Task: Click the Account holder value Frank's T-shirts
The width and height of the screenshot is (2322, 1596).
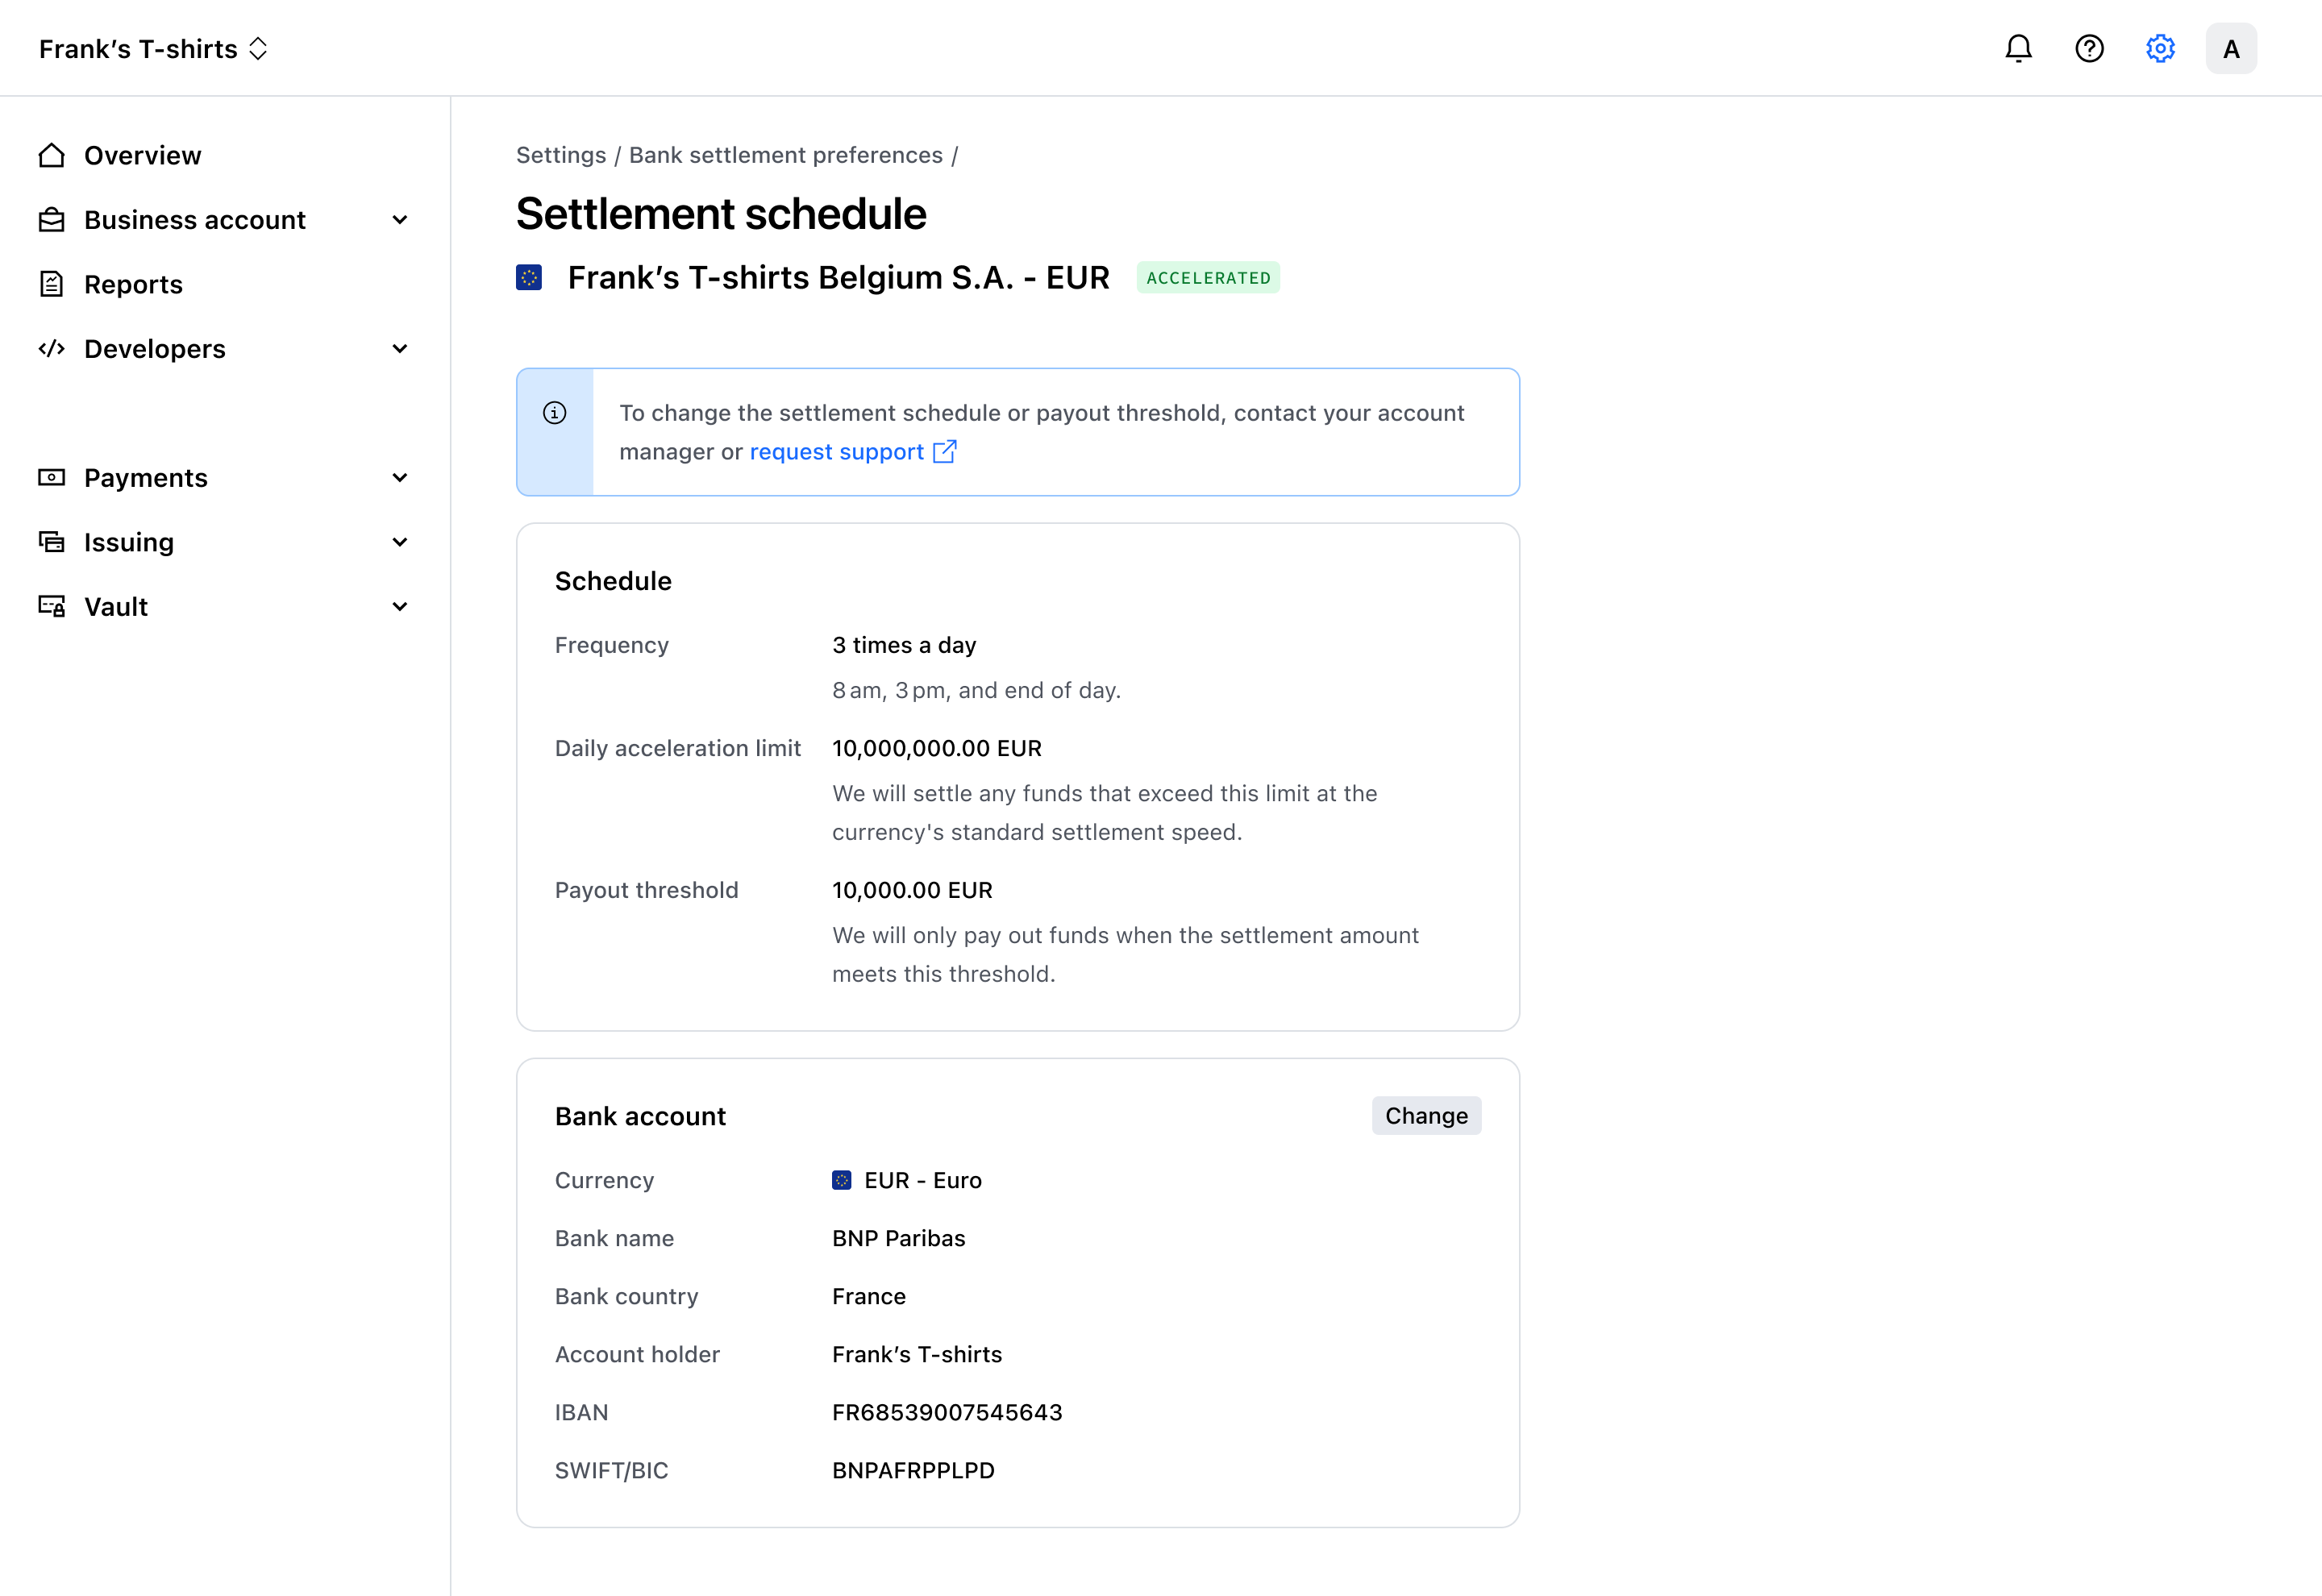Action: [x=917, y=1355]
